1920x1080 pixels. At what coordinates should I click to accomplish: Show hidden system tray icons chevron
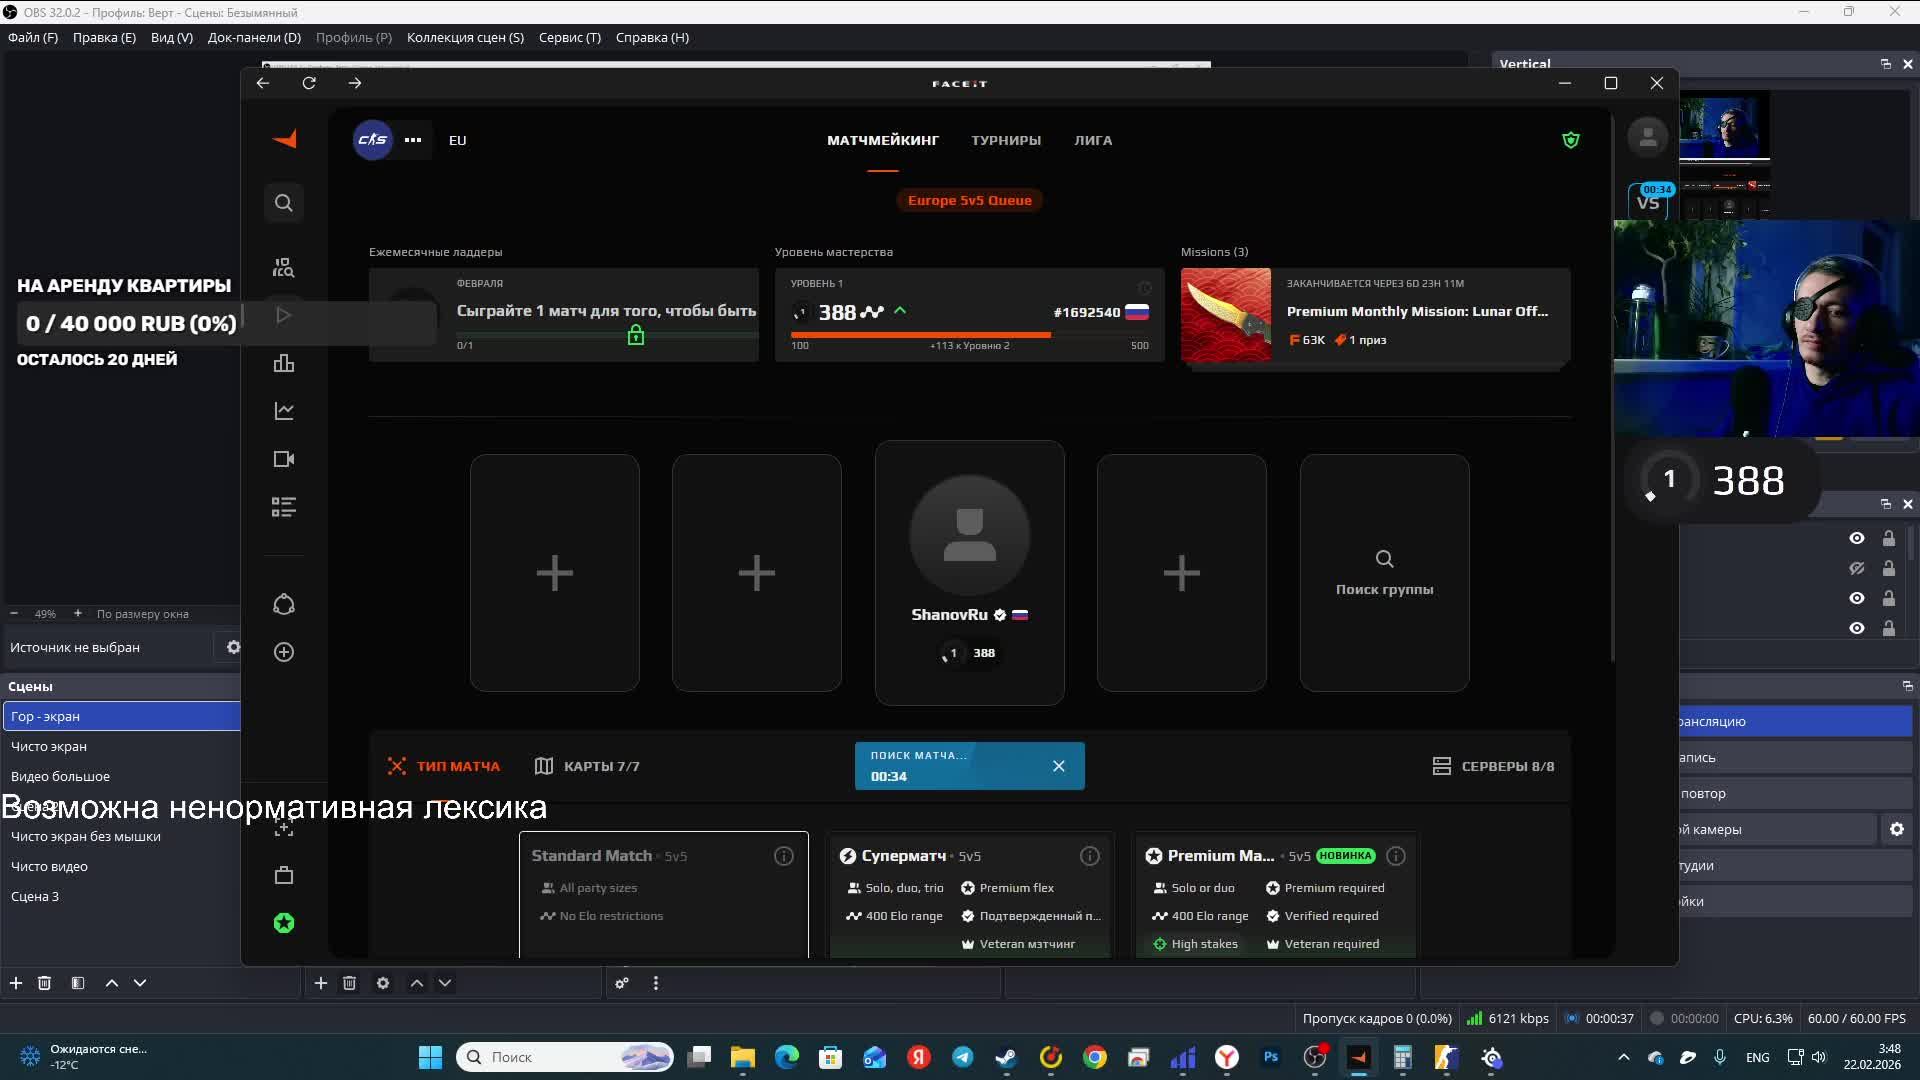point(1624,1057)
